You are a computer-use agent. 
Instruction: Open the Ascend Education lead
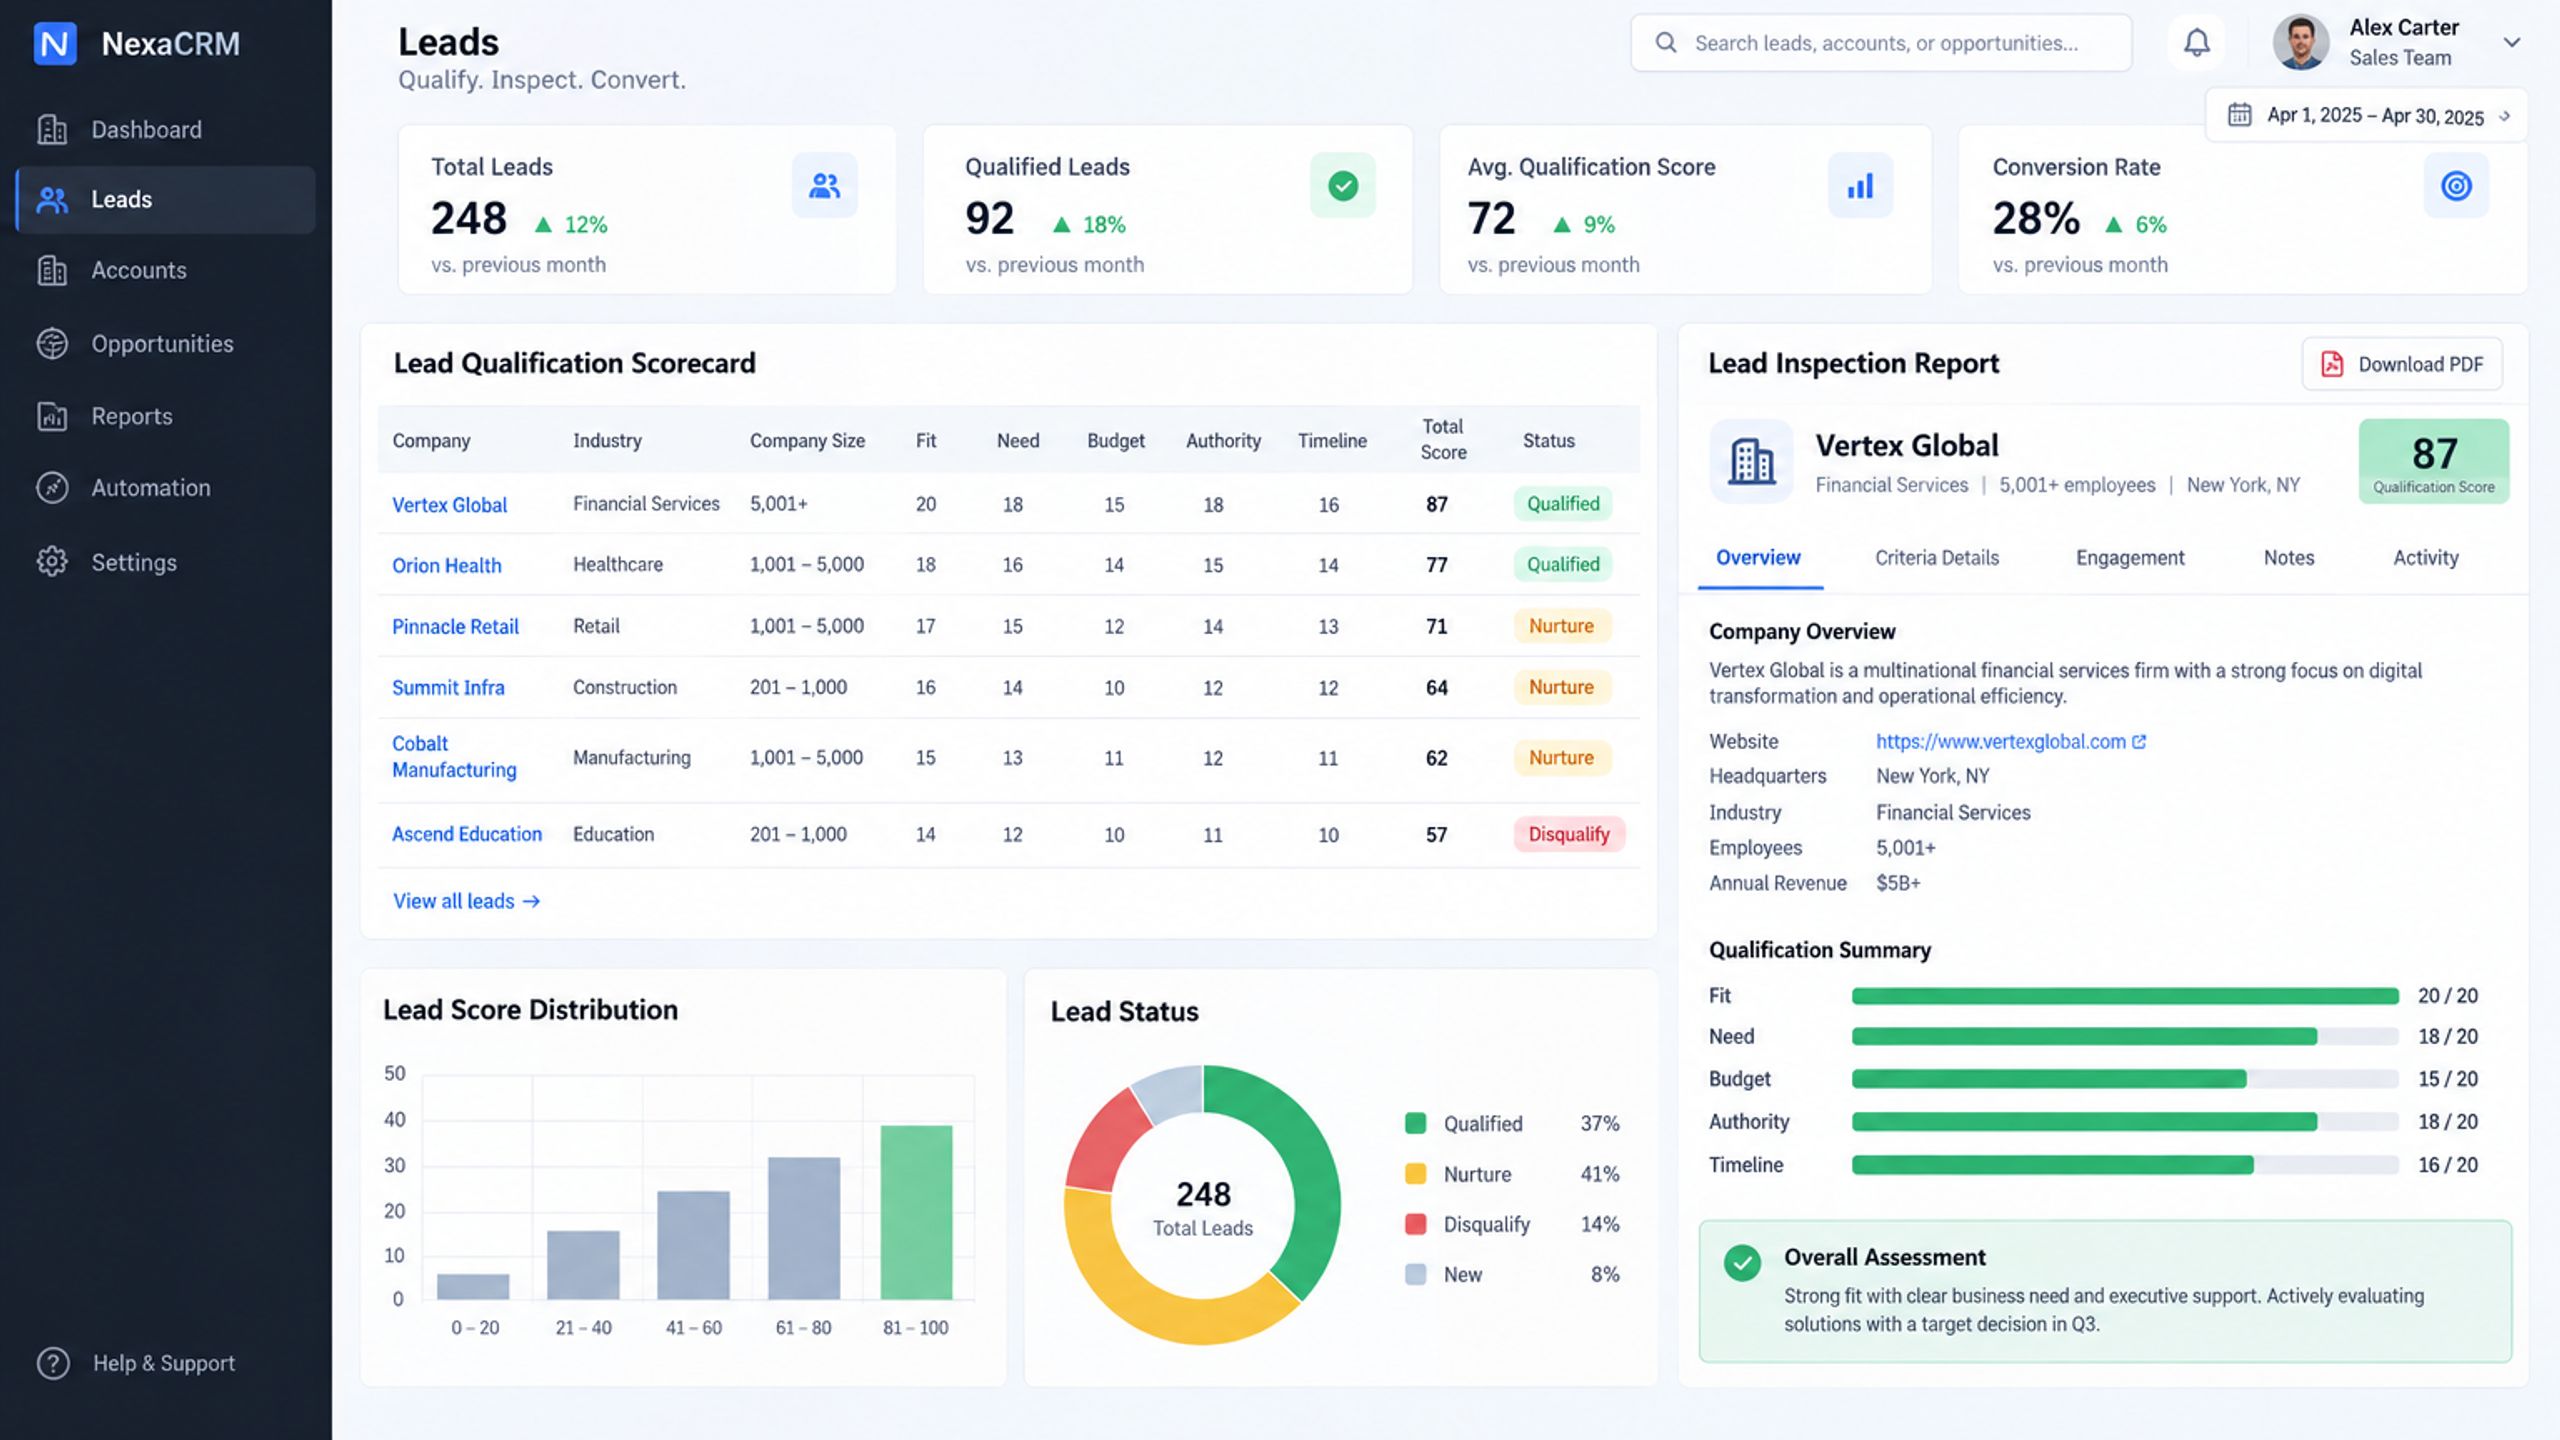(467, 834)
